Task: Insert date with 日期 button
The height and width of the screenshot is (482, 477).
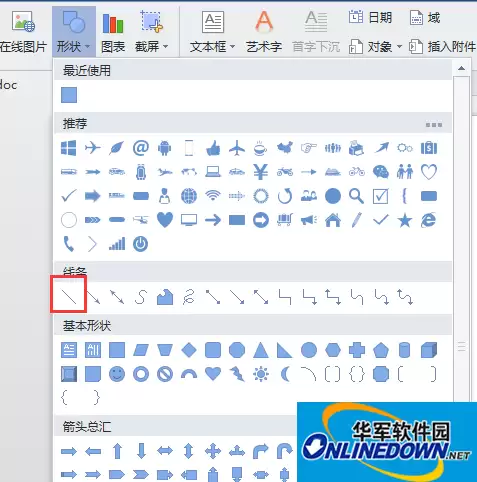Action: point(370,17)
